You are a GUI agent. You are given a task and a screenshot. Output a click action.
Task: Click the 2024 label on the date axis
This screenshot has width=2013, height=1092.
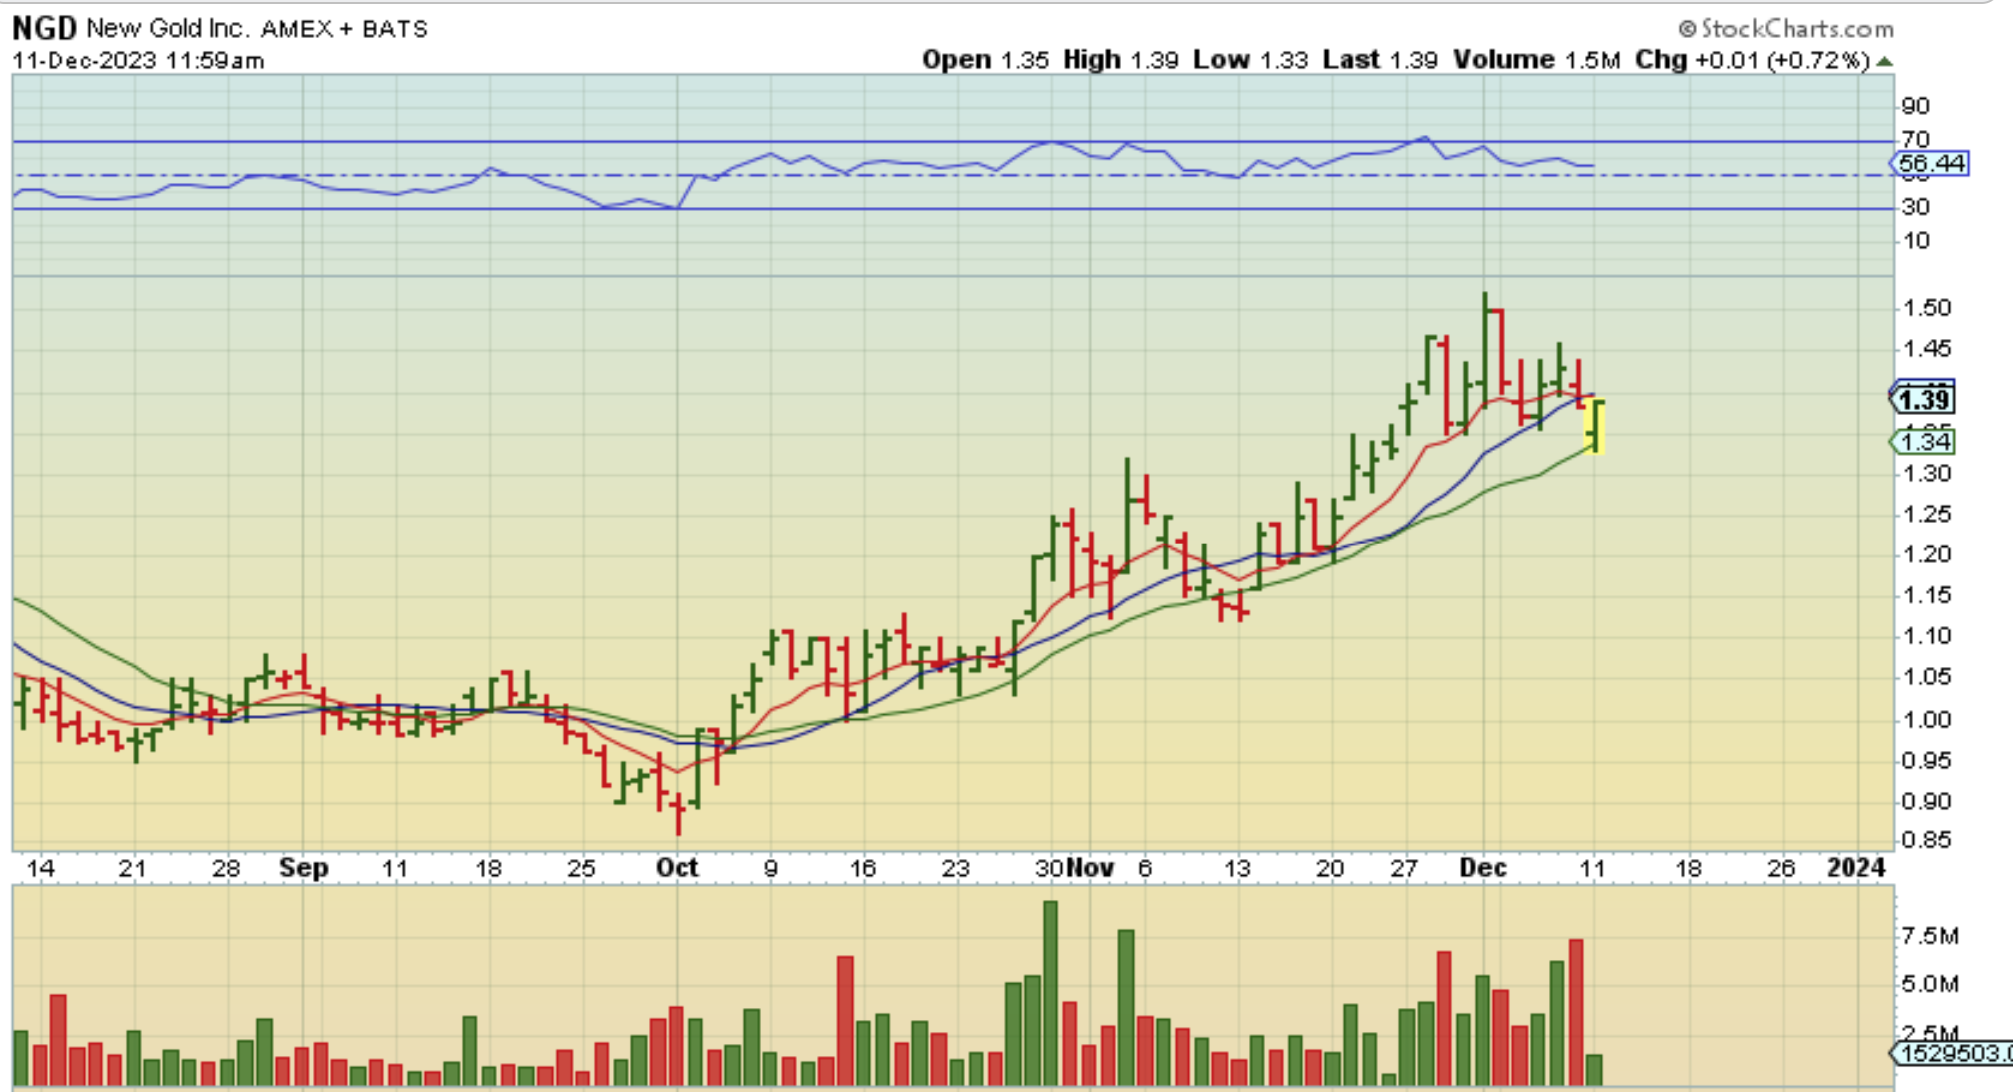click(1856, 867)
